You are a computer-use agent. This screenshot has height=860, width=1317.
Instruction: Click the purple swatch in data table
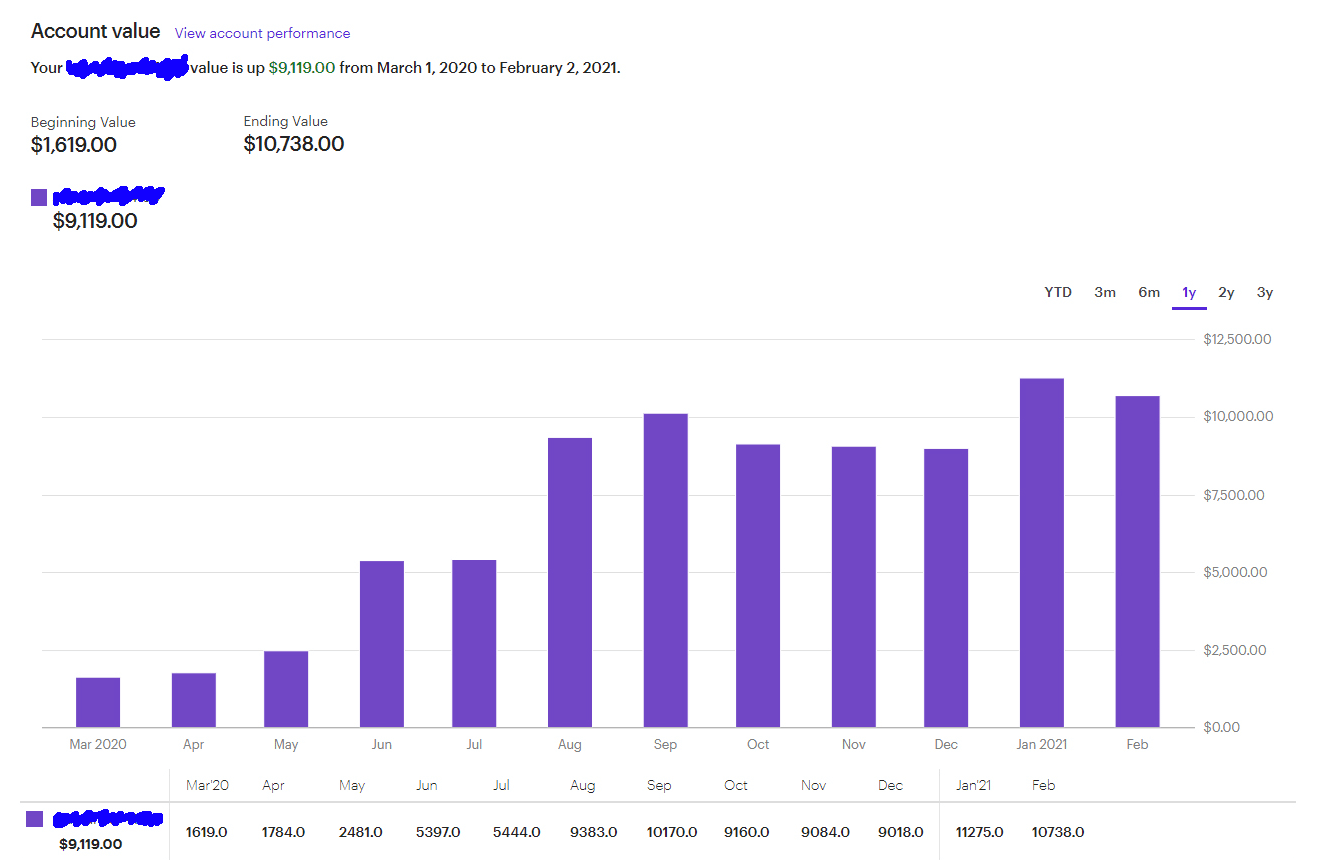(34, 819)
